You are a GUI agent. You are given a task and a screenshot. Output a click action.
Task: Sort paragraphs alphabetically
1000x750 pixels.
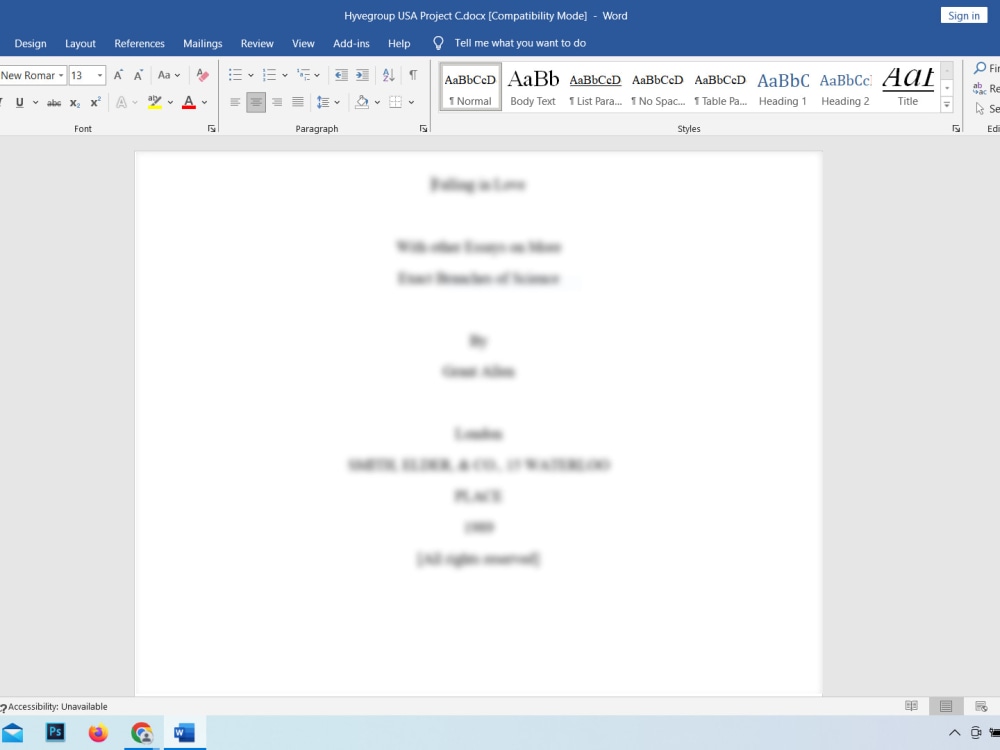click(x=388, y=75)
